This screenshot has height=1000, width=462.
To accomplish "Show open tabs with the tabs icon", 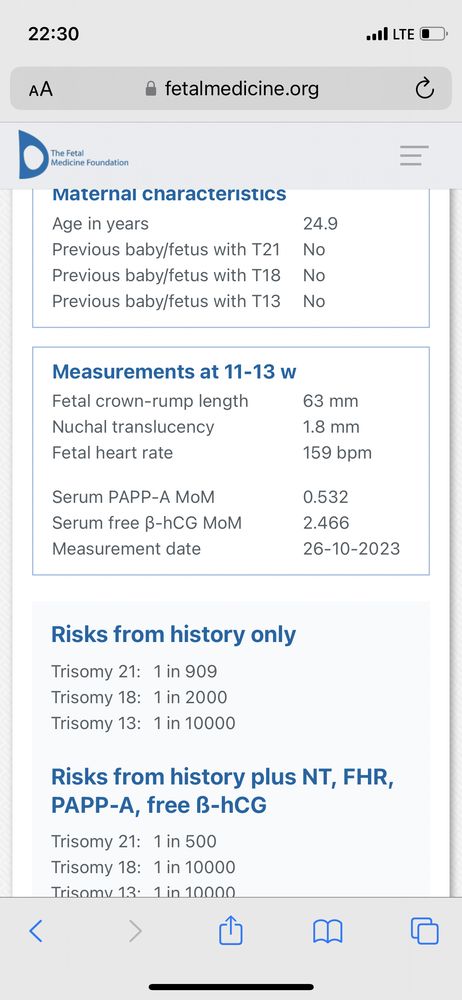I will [425, 930].
